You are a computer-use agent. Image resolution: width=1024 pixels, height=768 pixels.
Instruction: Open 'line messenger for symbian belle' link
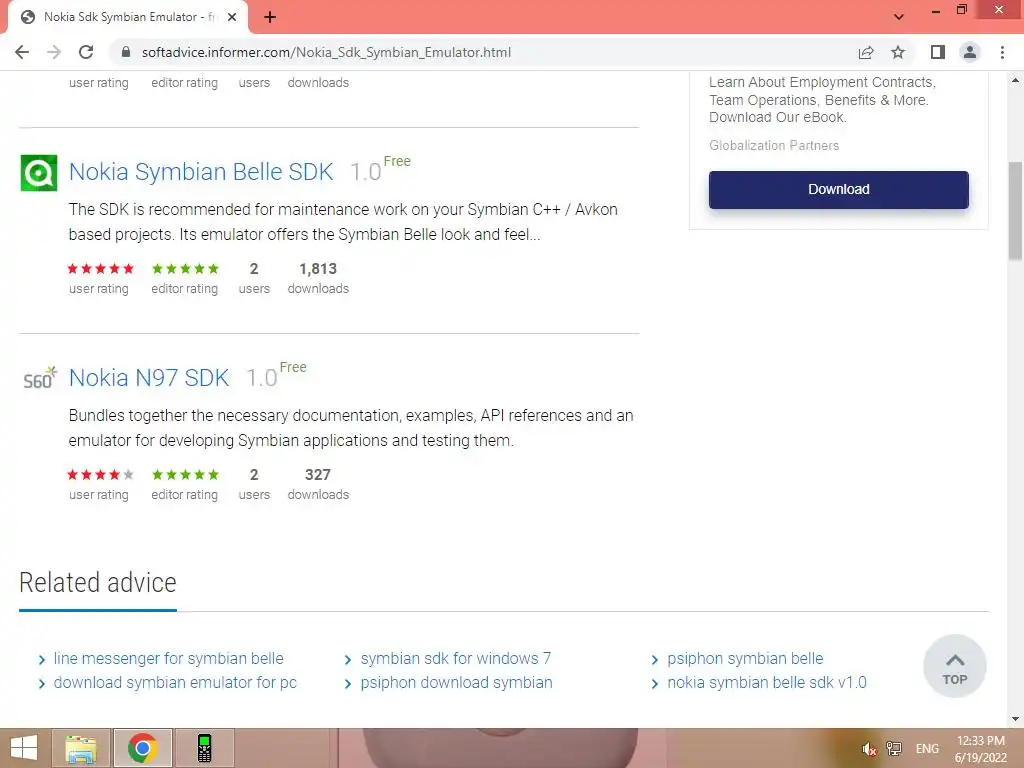pos(168,658)
